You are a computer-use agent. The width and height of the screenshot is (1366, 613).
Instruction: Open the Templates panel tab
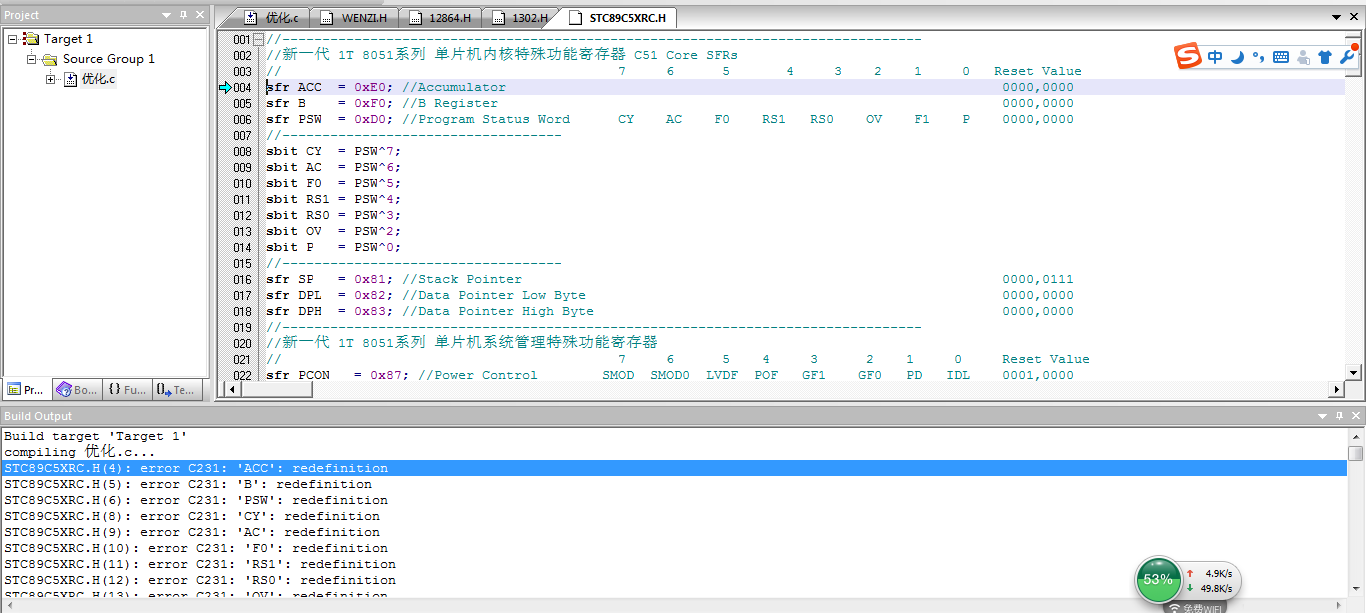(x=176, y=390)
